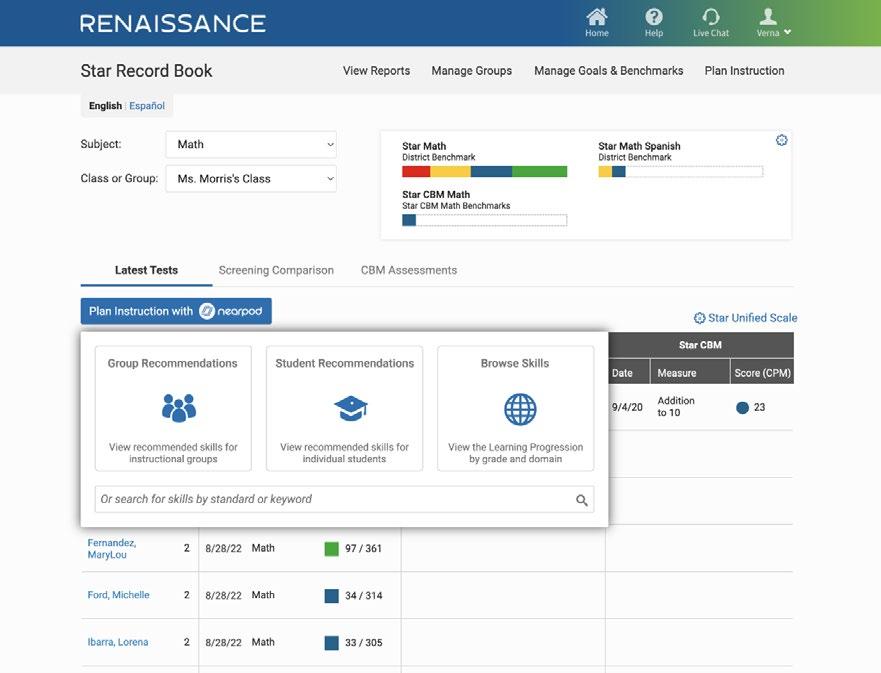This screenshot has width=881, height=673.
Task: Click the 97 / 361 score value
Action: [x=364, y=548]
